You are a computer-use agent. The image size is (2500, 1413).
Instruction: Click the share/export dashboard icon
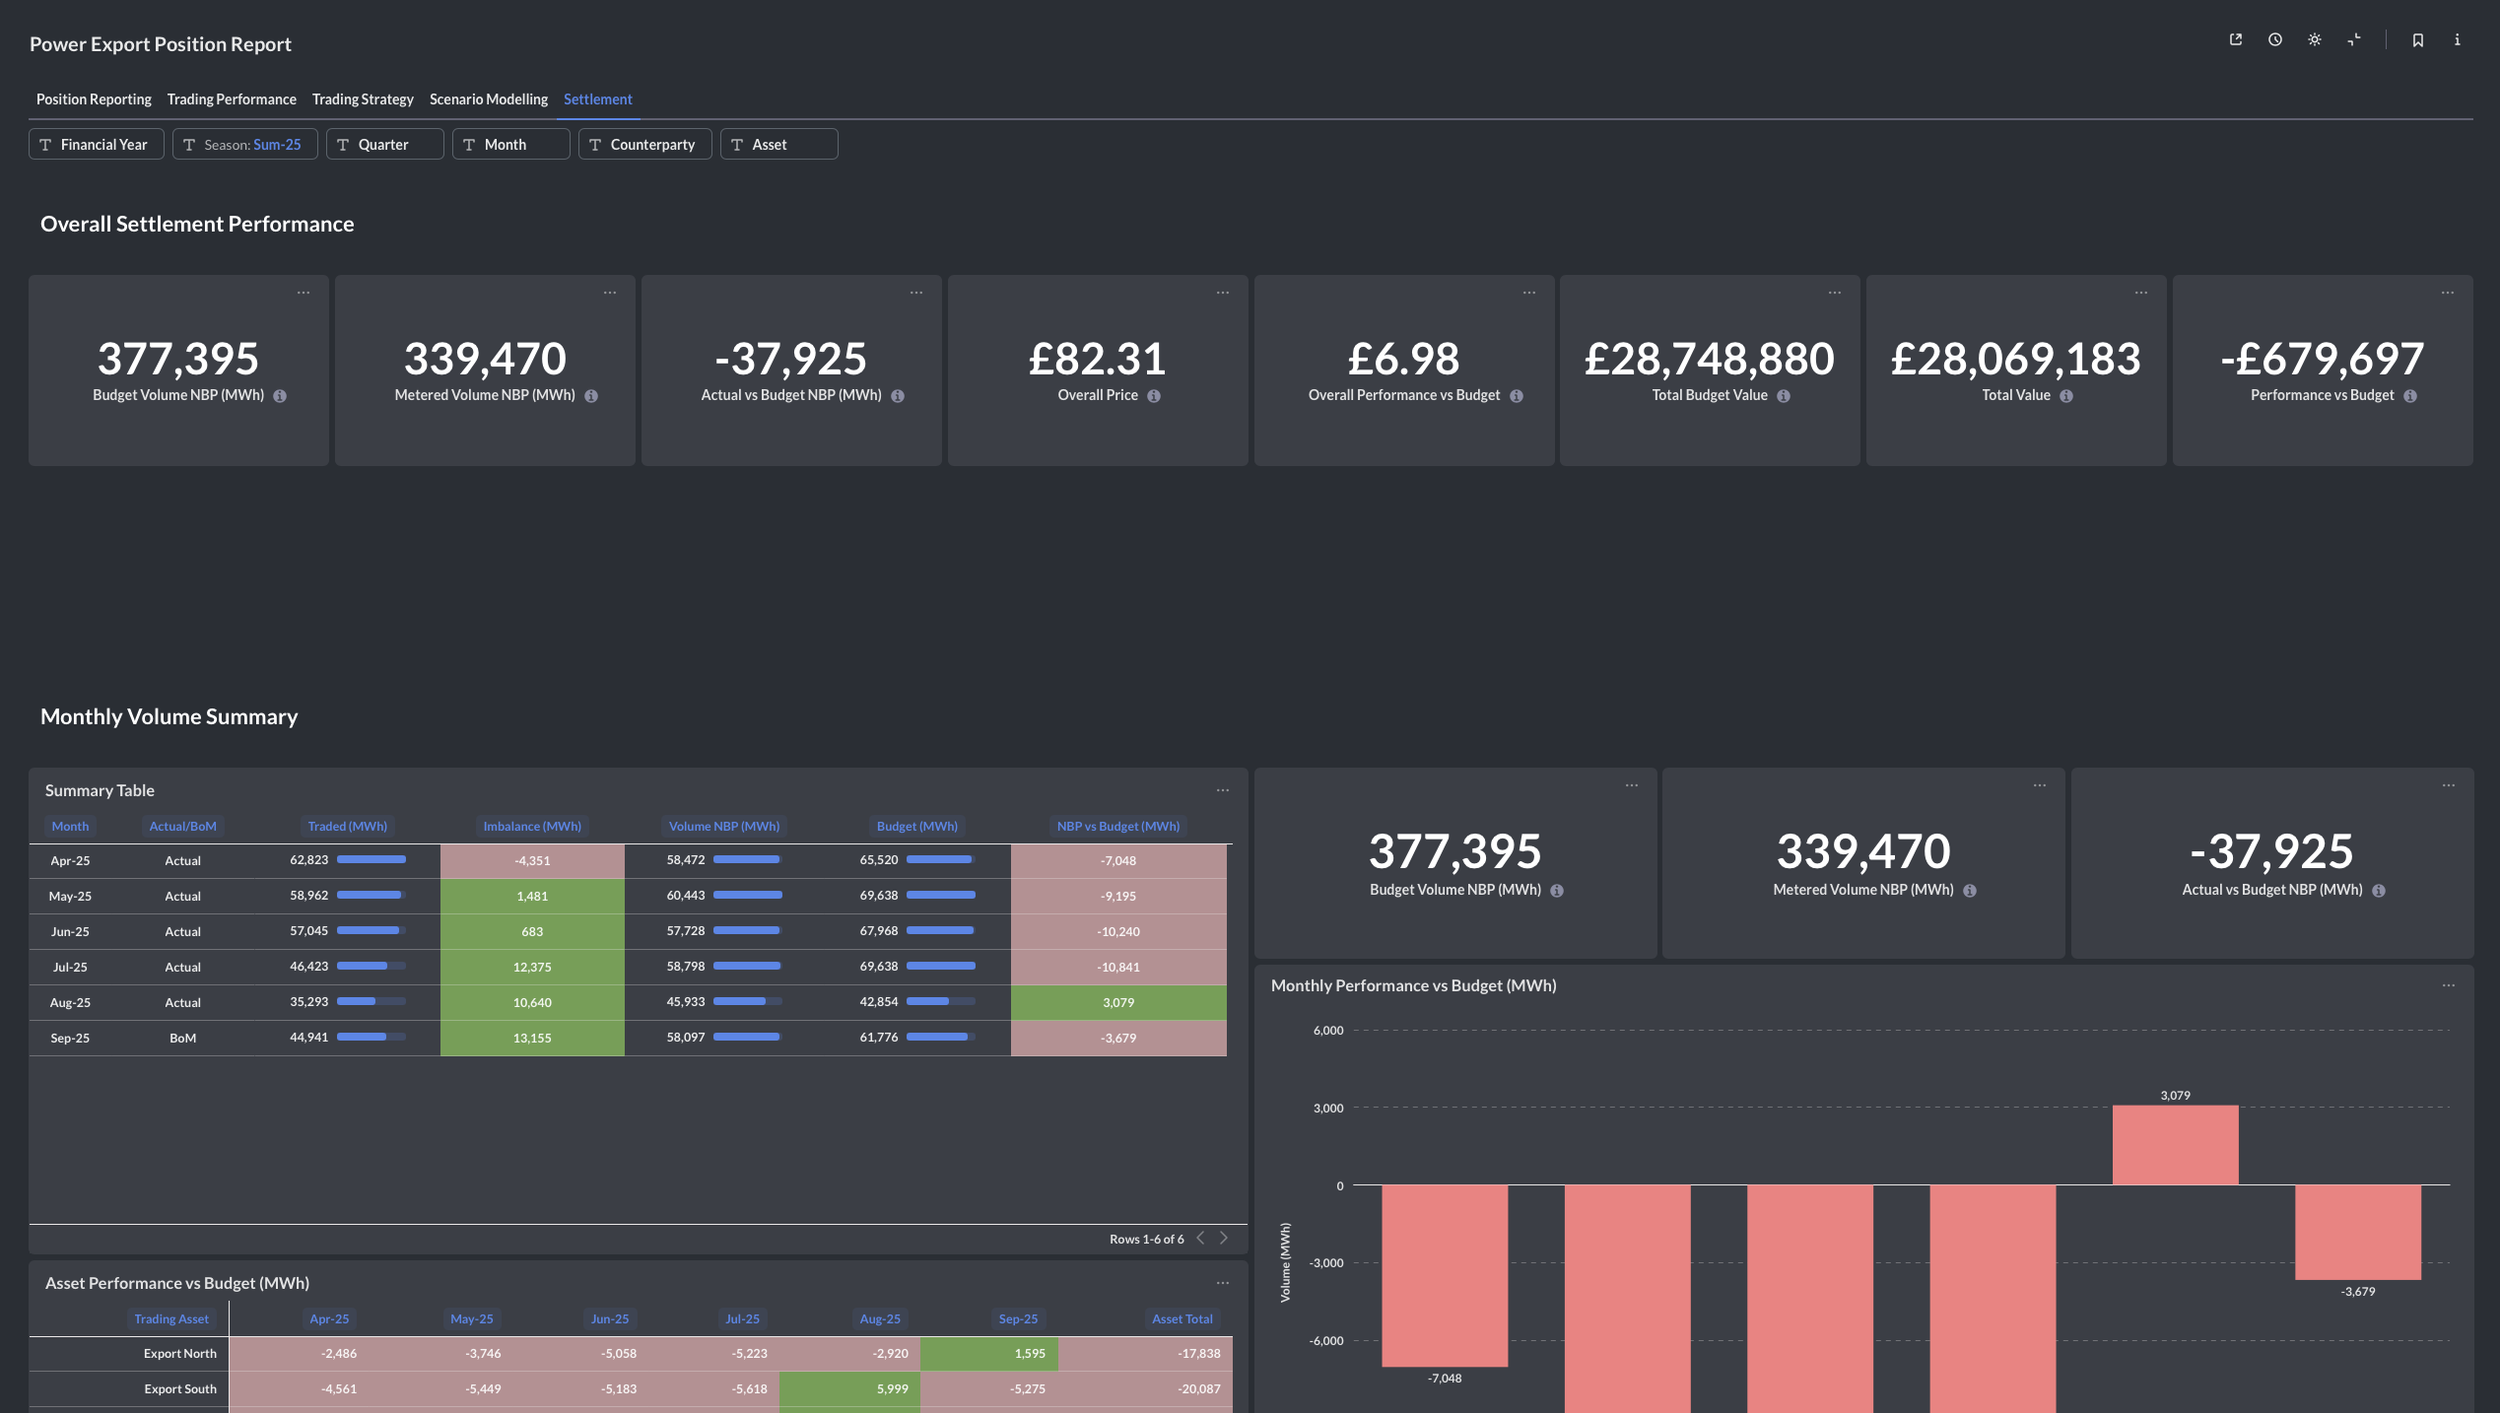click(x=2235, y=40)
